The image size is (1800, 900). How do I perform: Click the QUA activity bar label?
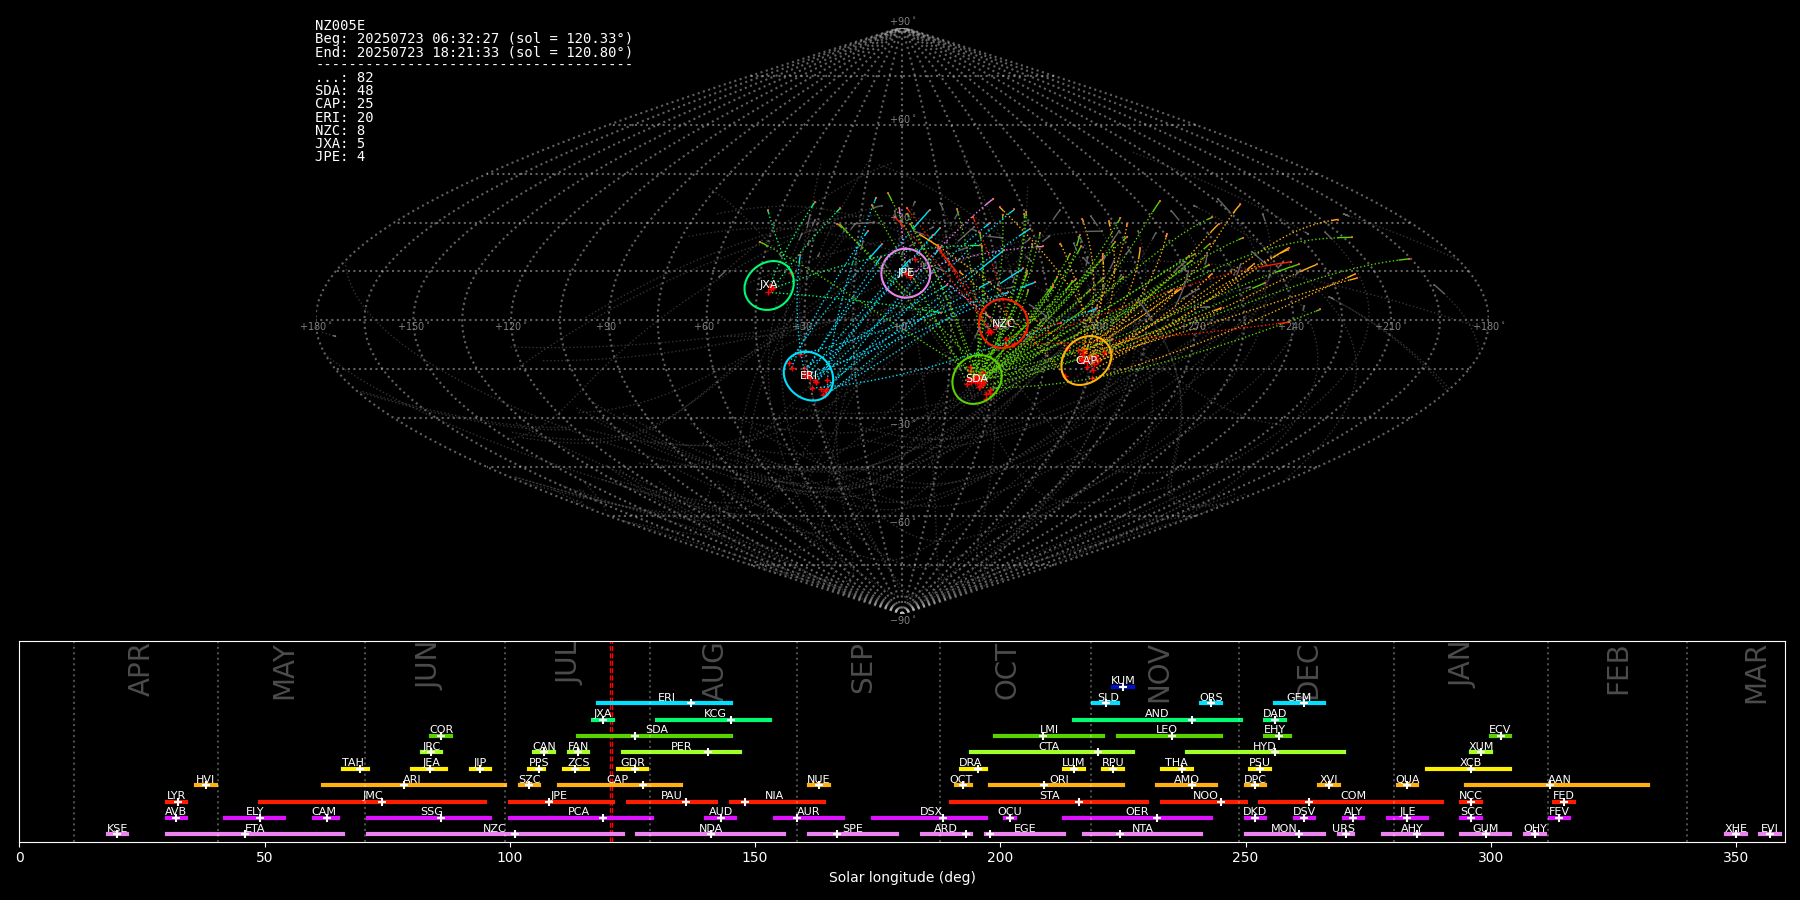coord(1408,780)
